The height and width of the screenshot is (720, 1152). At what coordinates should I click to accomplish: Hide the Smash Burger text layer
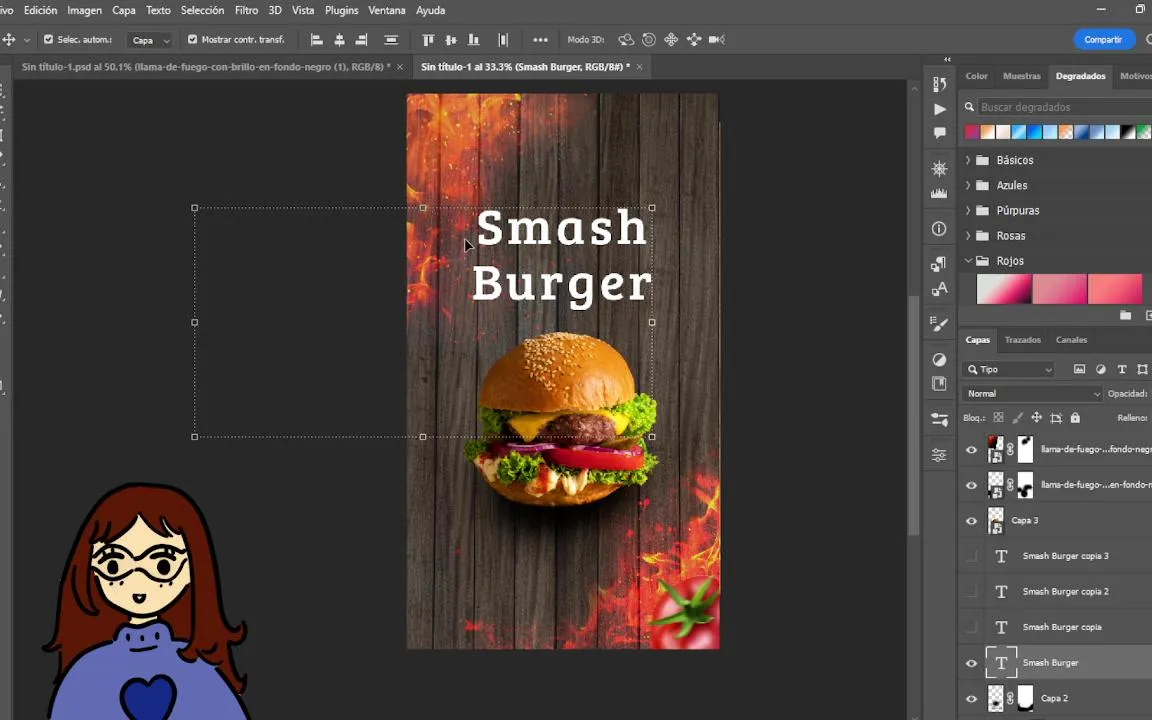(971, 663)
